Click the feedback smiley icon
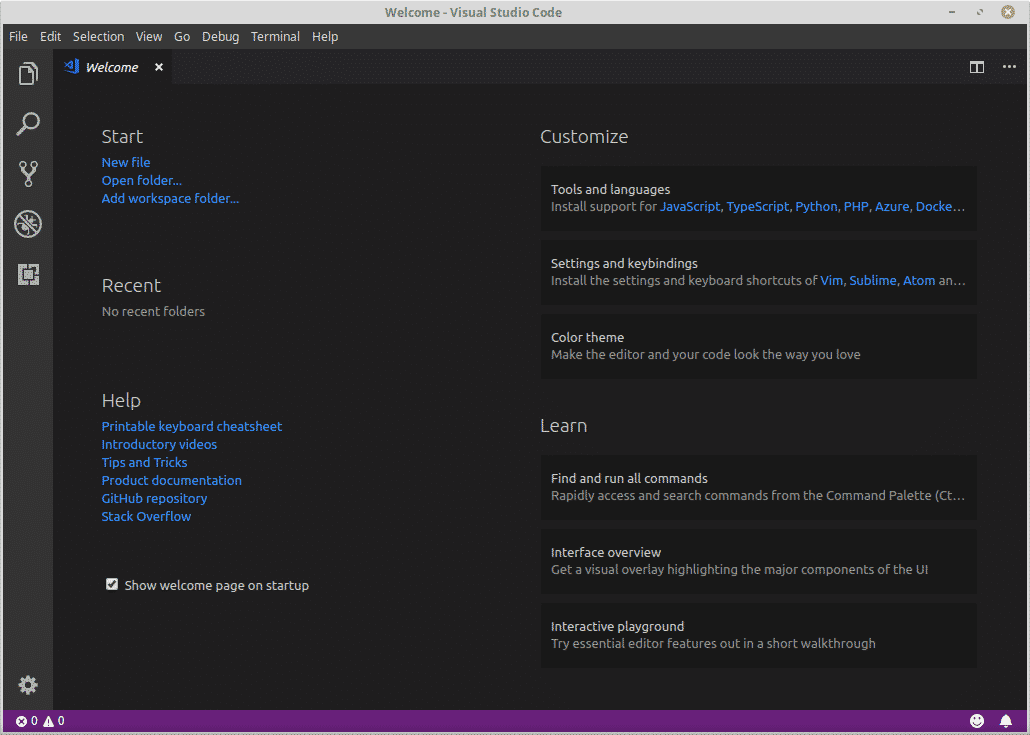 pos(977,721)
